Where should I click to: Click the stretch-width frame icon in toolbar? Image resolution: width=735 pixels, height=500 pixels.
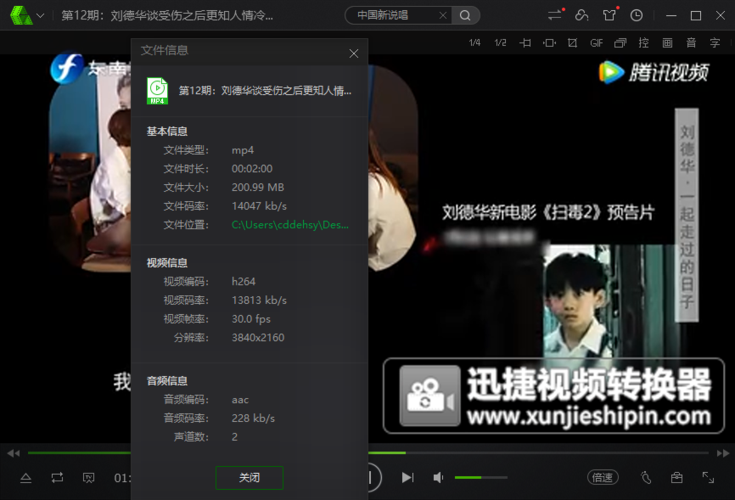tap(549, 43)
